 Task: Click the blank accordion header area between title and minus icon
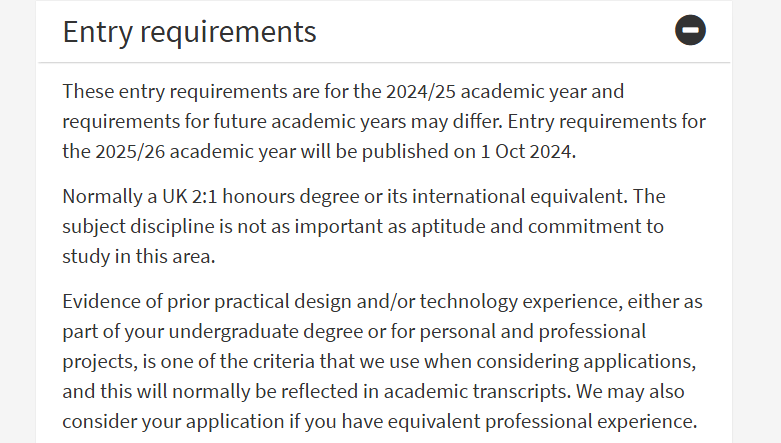click(496, 31)
